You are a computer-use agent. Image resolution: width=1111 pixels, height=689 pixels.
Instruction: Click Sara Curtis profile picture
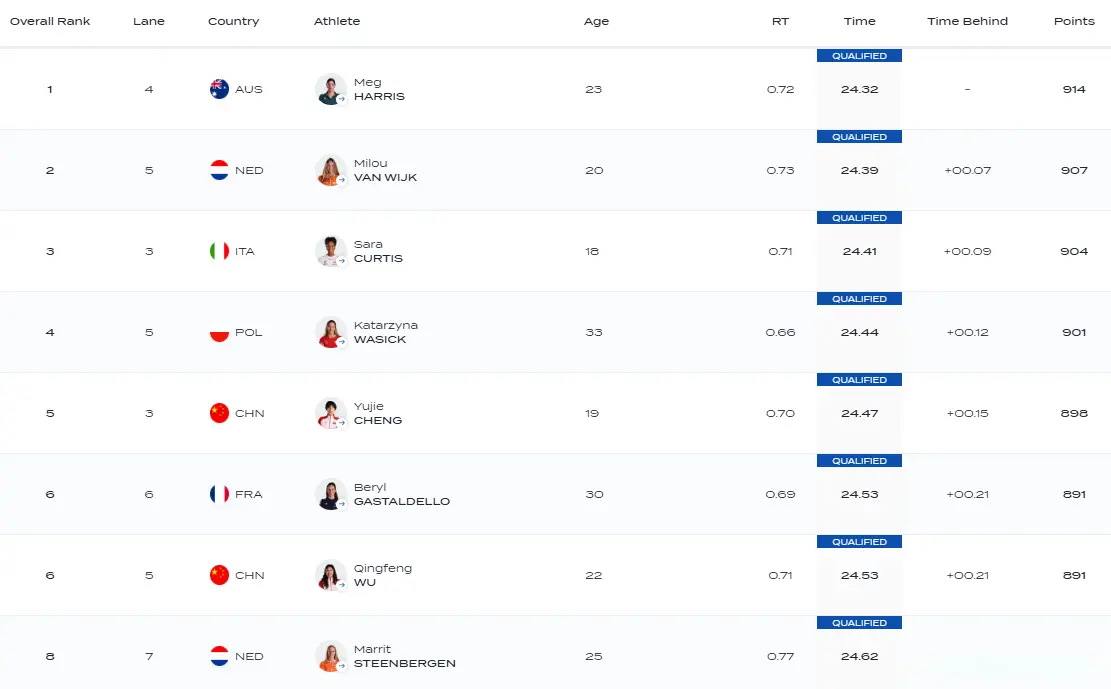tap(330, 251)
